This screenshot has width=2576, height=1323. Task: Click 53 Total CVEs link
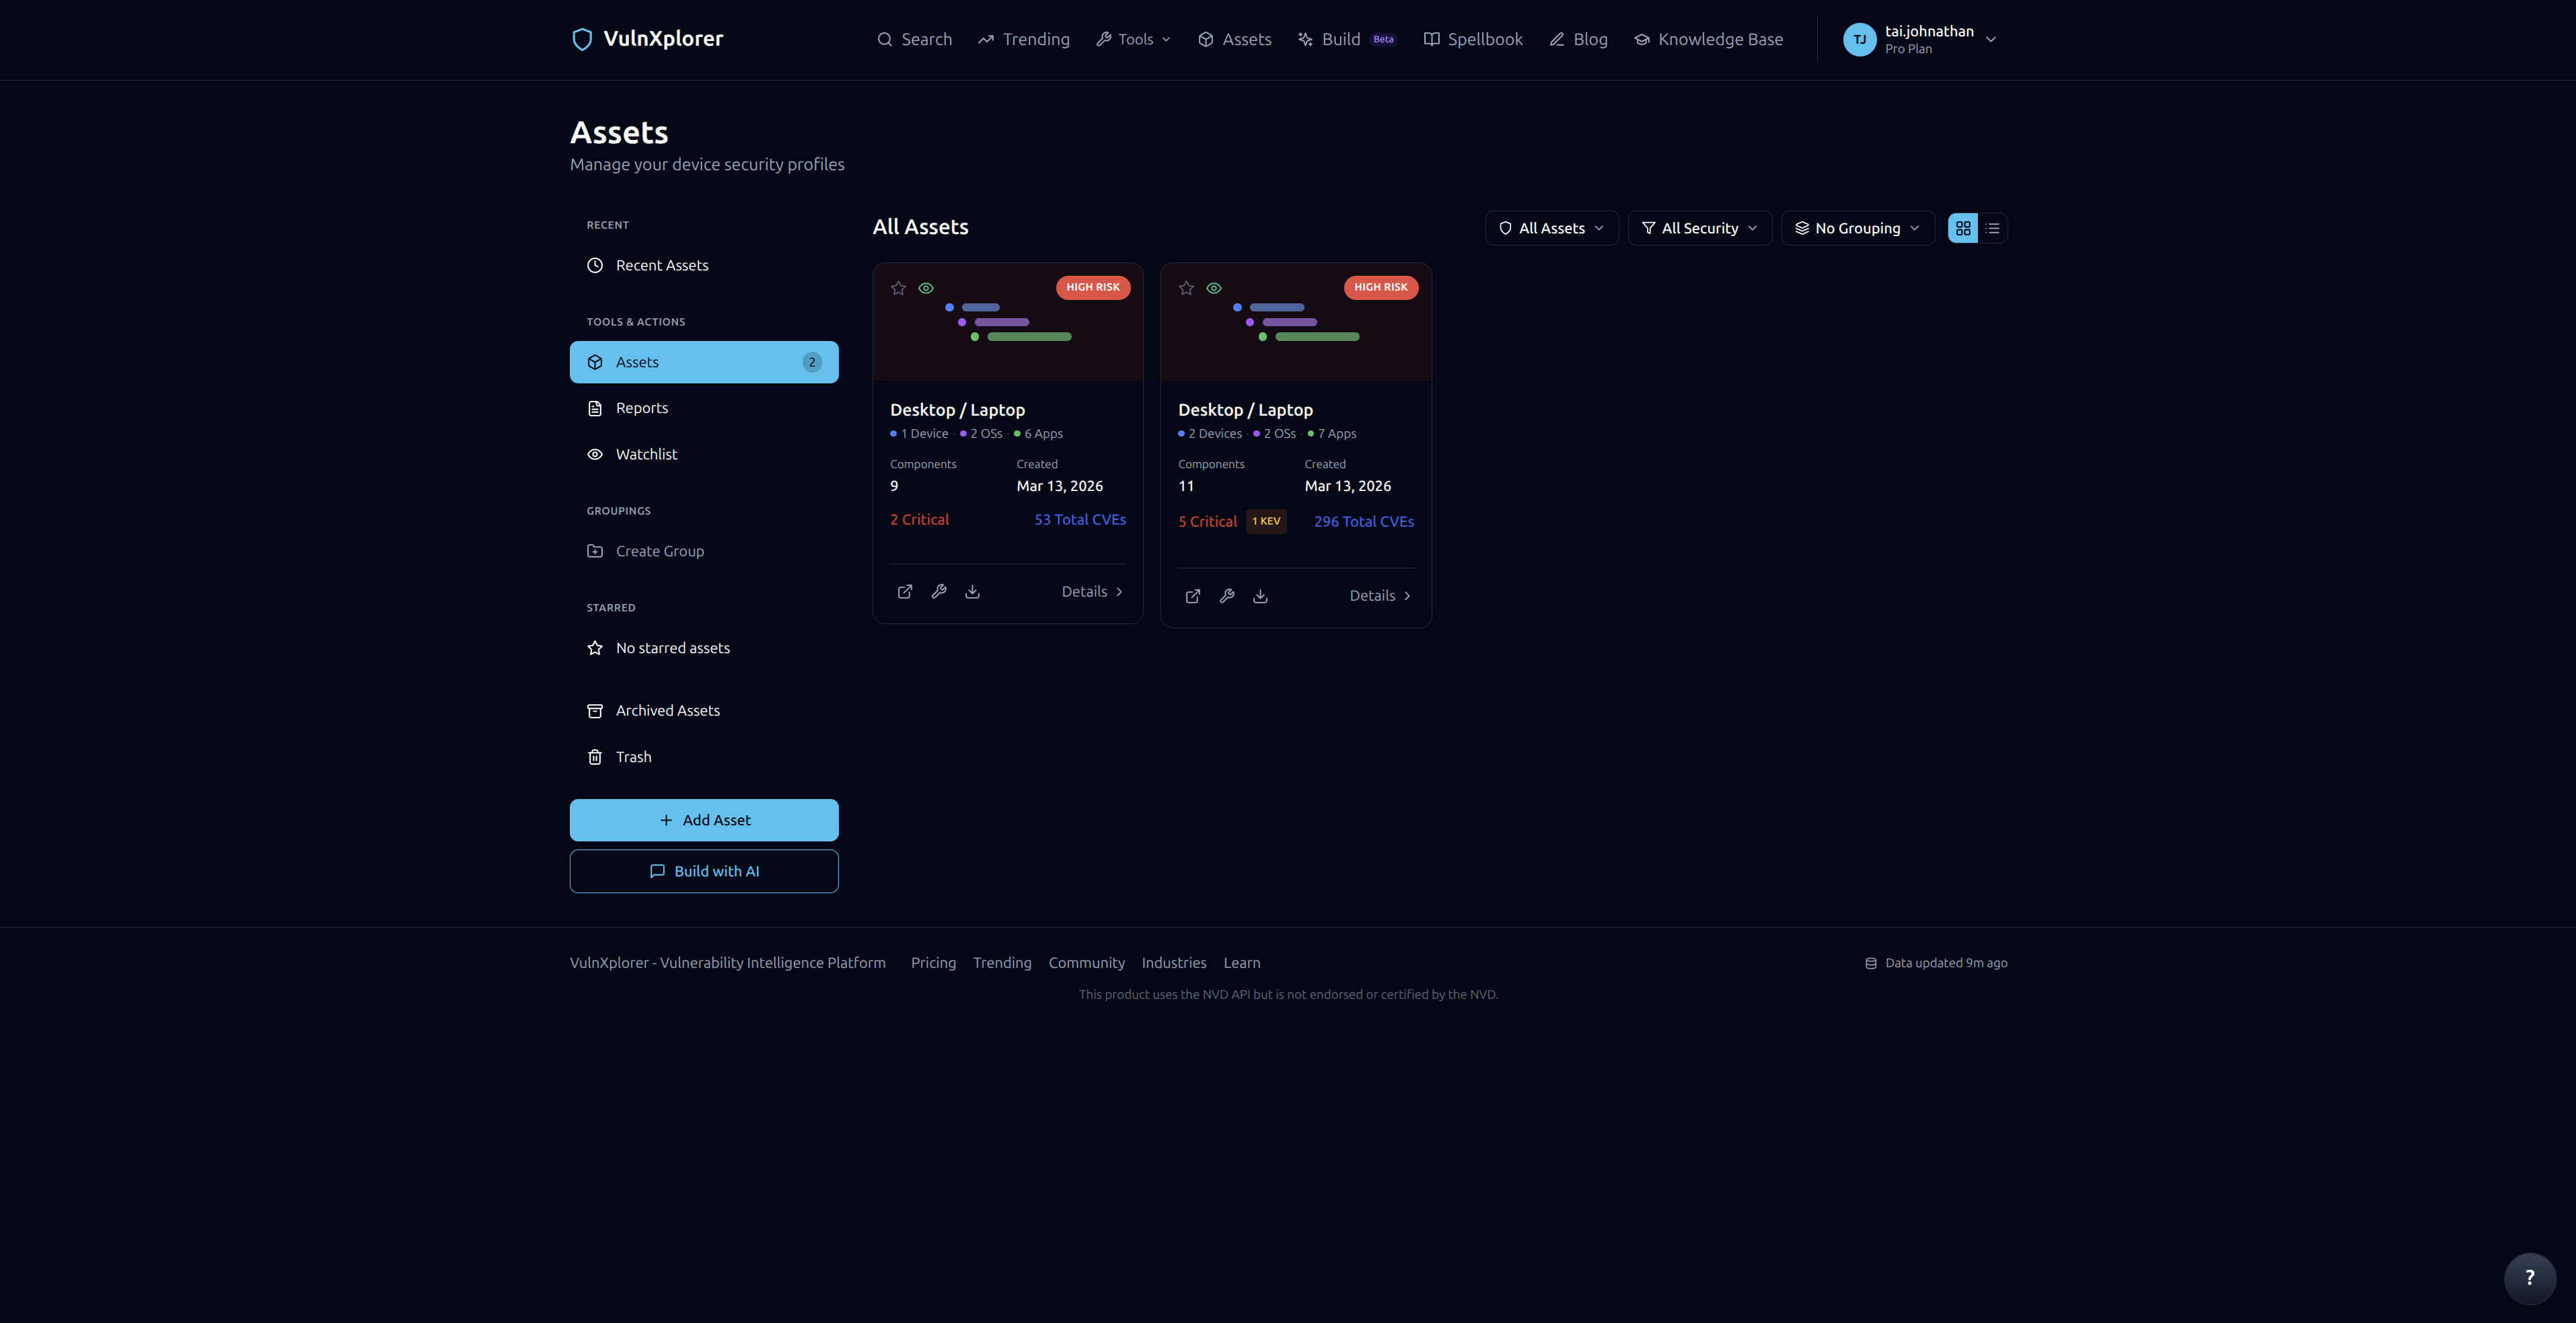(x=1080, y=520)
